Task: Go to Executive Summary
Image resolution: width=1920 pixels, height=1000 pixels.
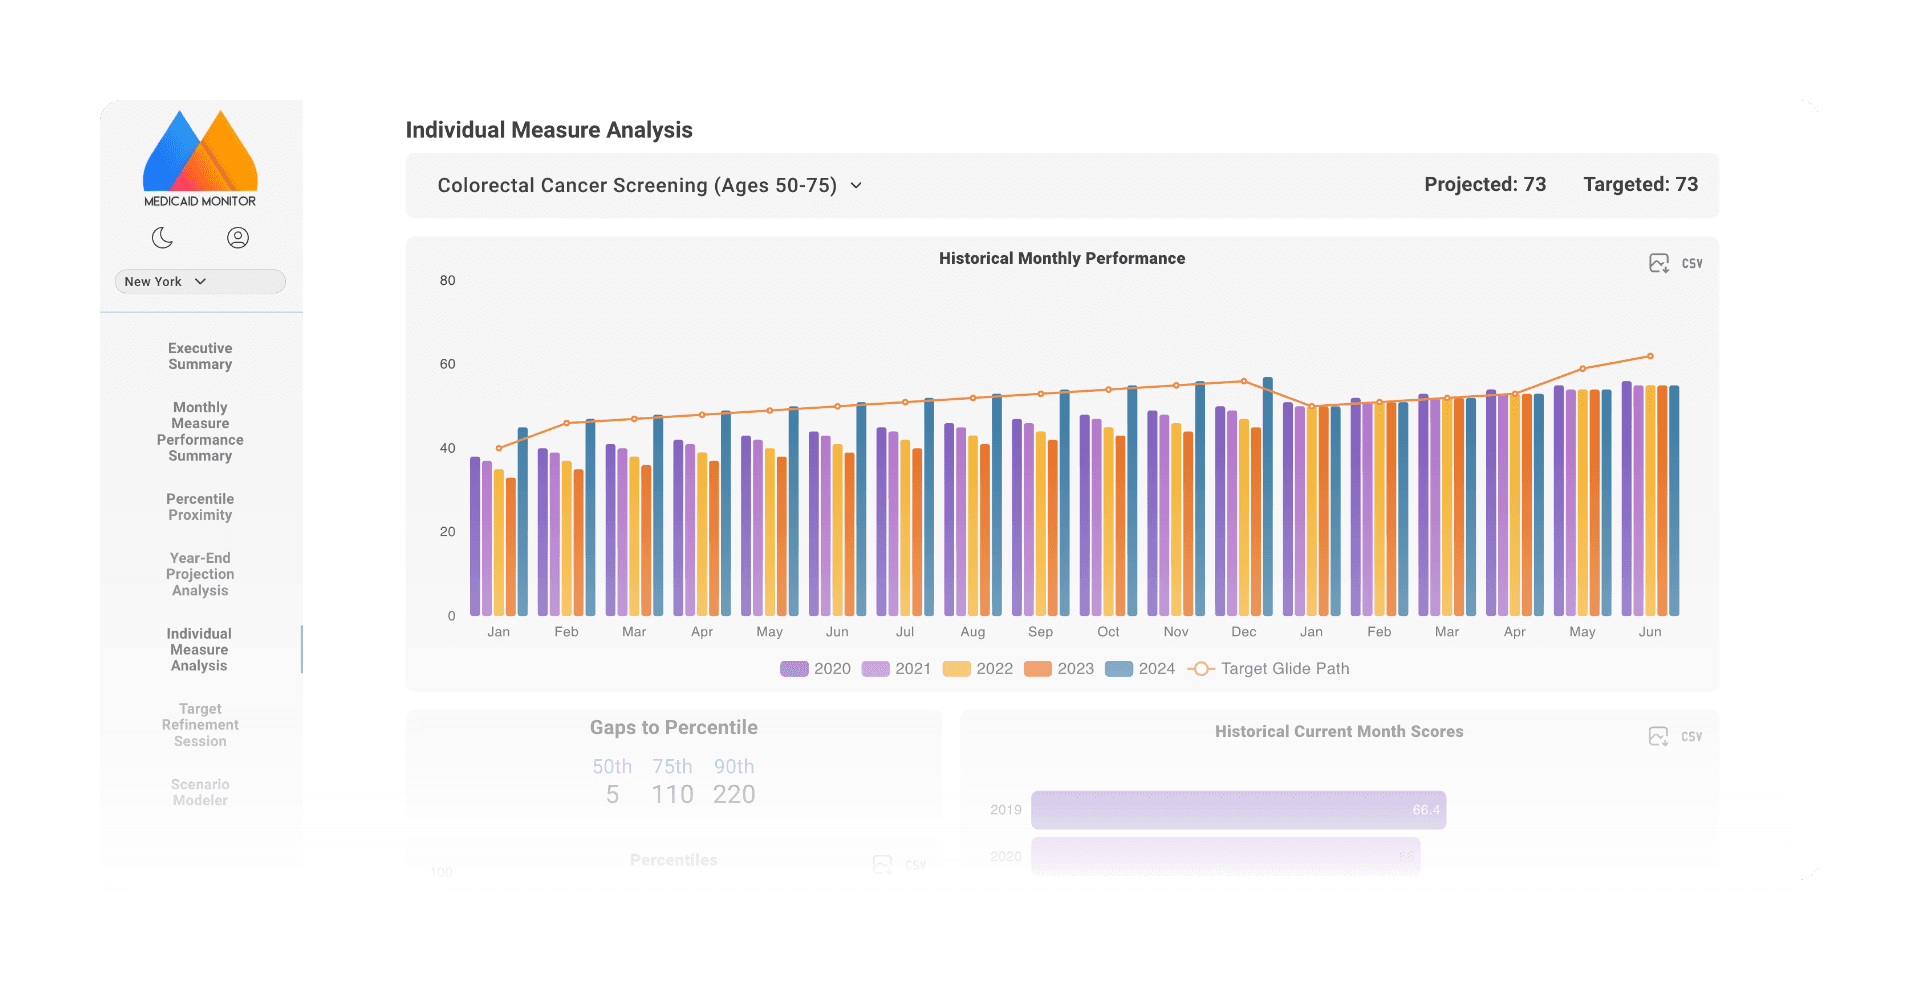Action: [200, 356]
